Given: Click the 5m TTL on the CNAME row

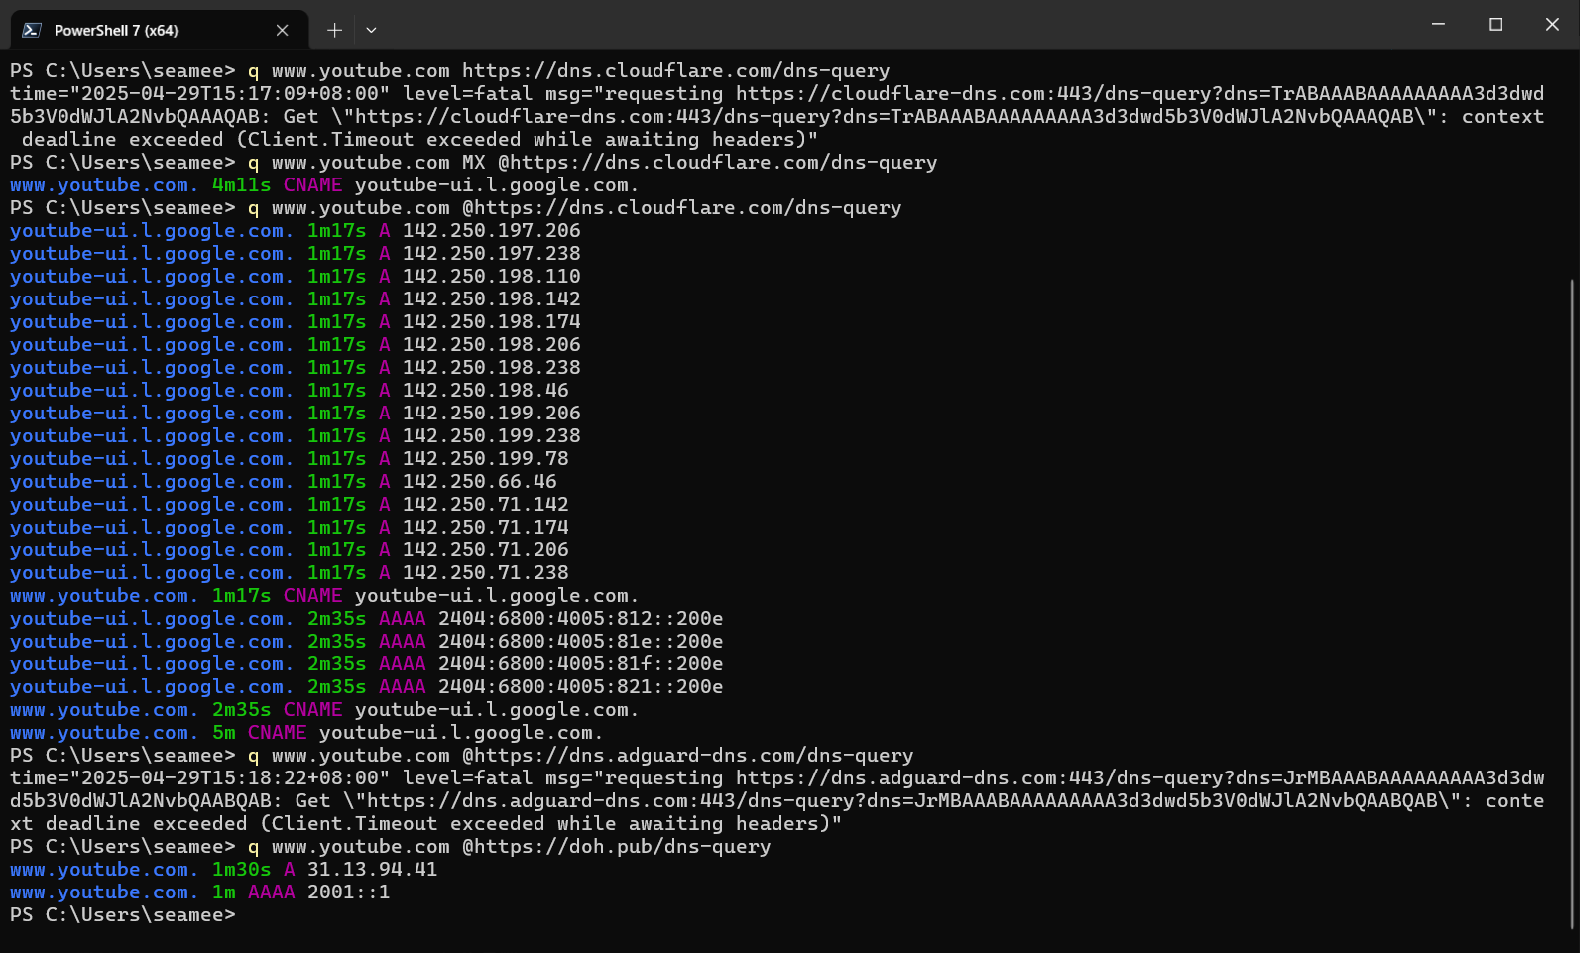Looking at the screenshot, I should 224,732.
